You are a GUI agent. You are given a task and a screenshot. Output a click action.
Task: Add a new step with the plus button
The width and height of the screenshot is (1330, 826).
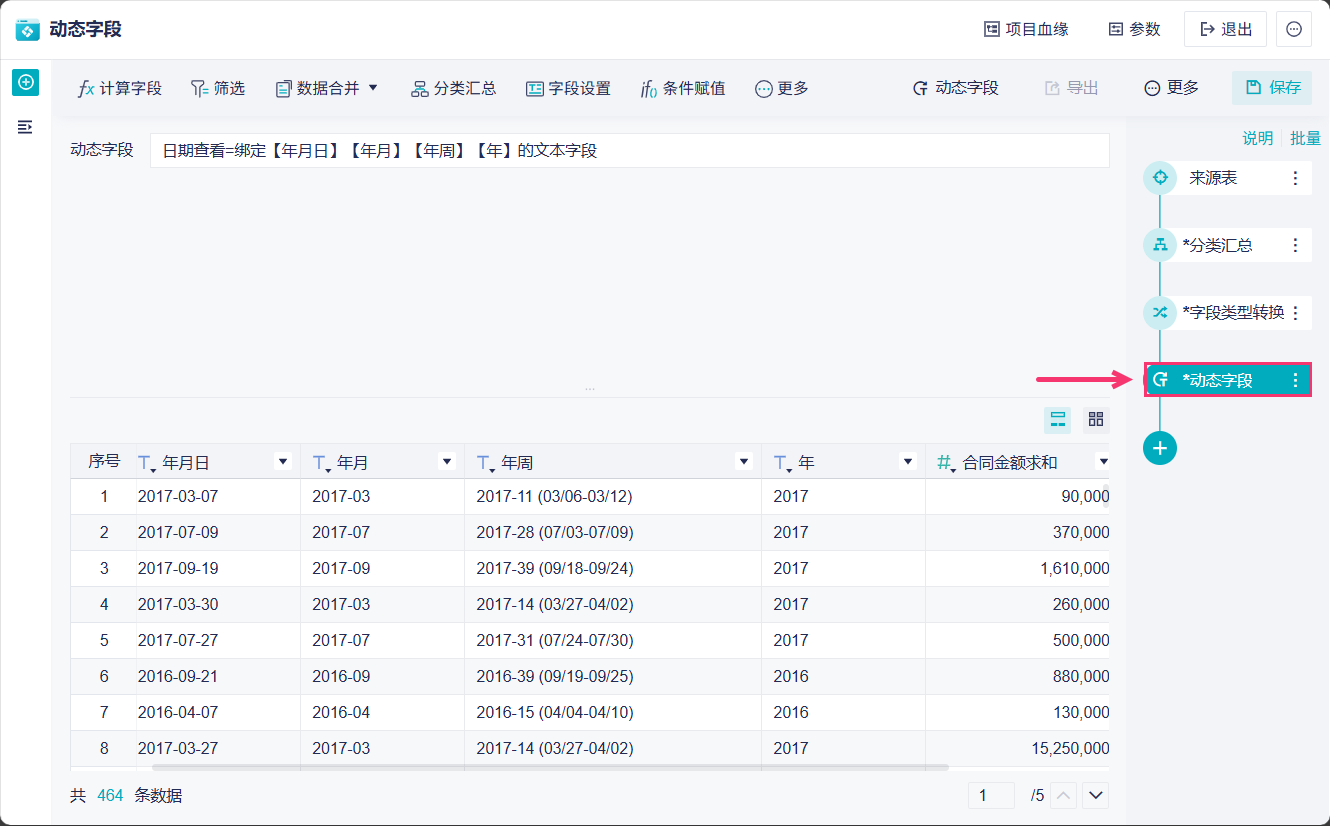click(x=1160, y=448)
